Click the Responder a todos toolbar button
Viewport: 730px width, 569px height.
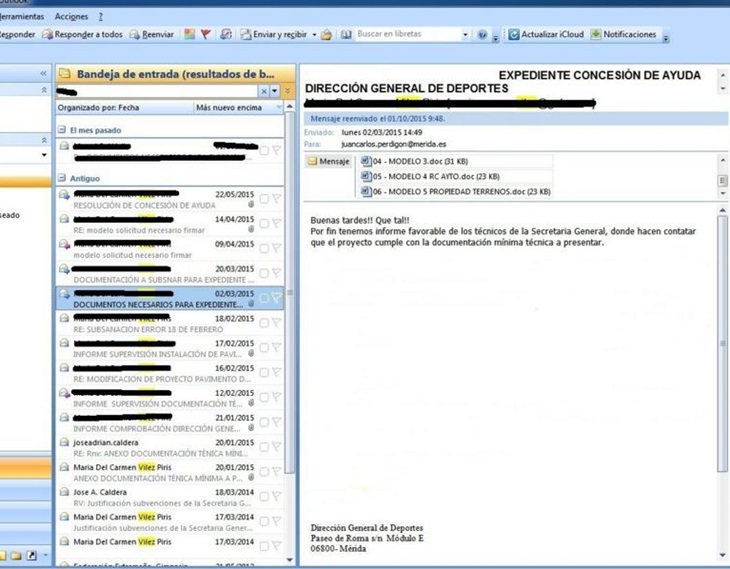82,34
